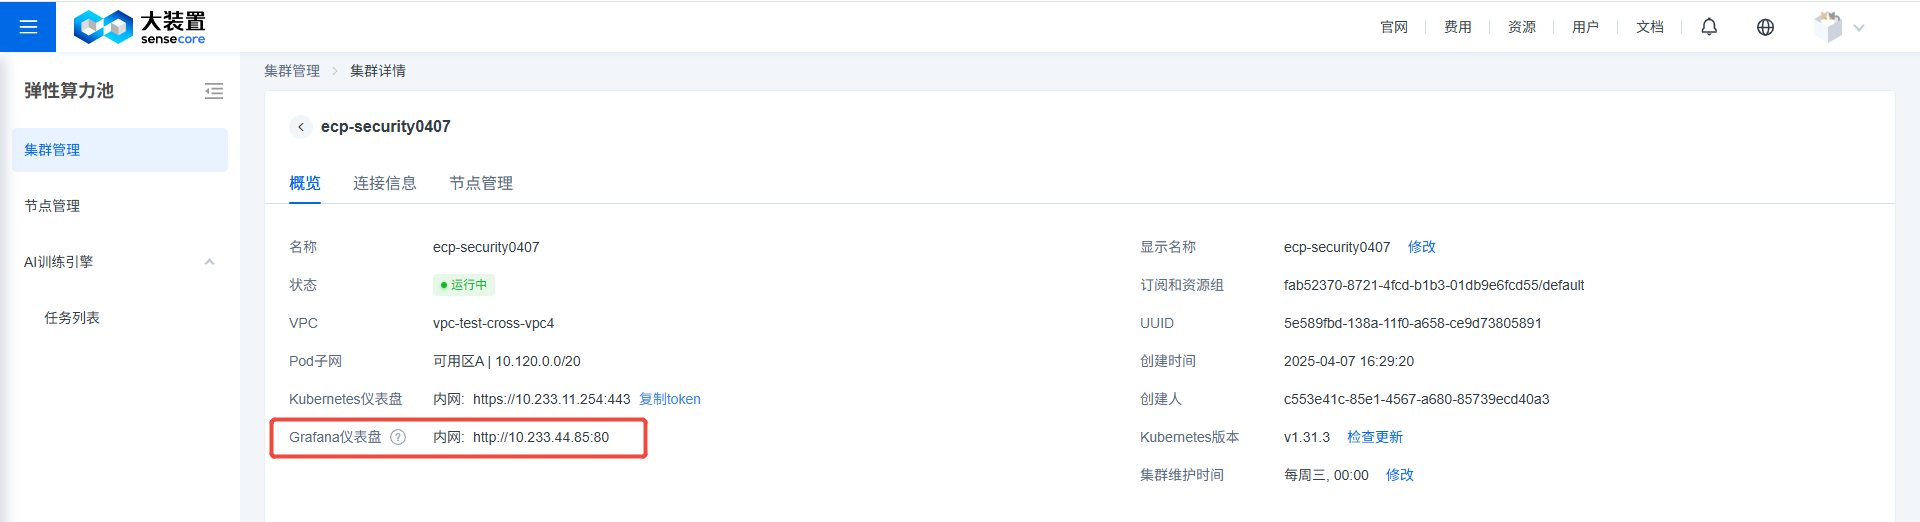Switch to the 连接信息 tab
This screenshot has width=1920, height=522.
coord(385,183)
